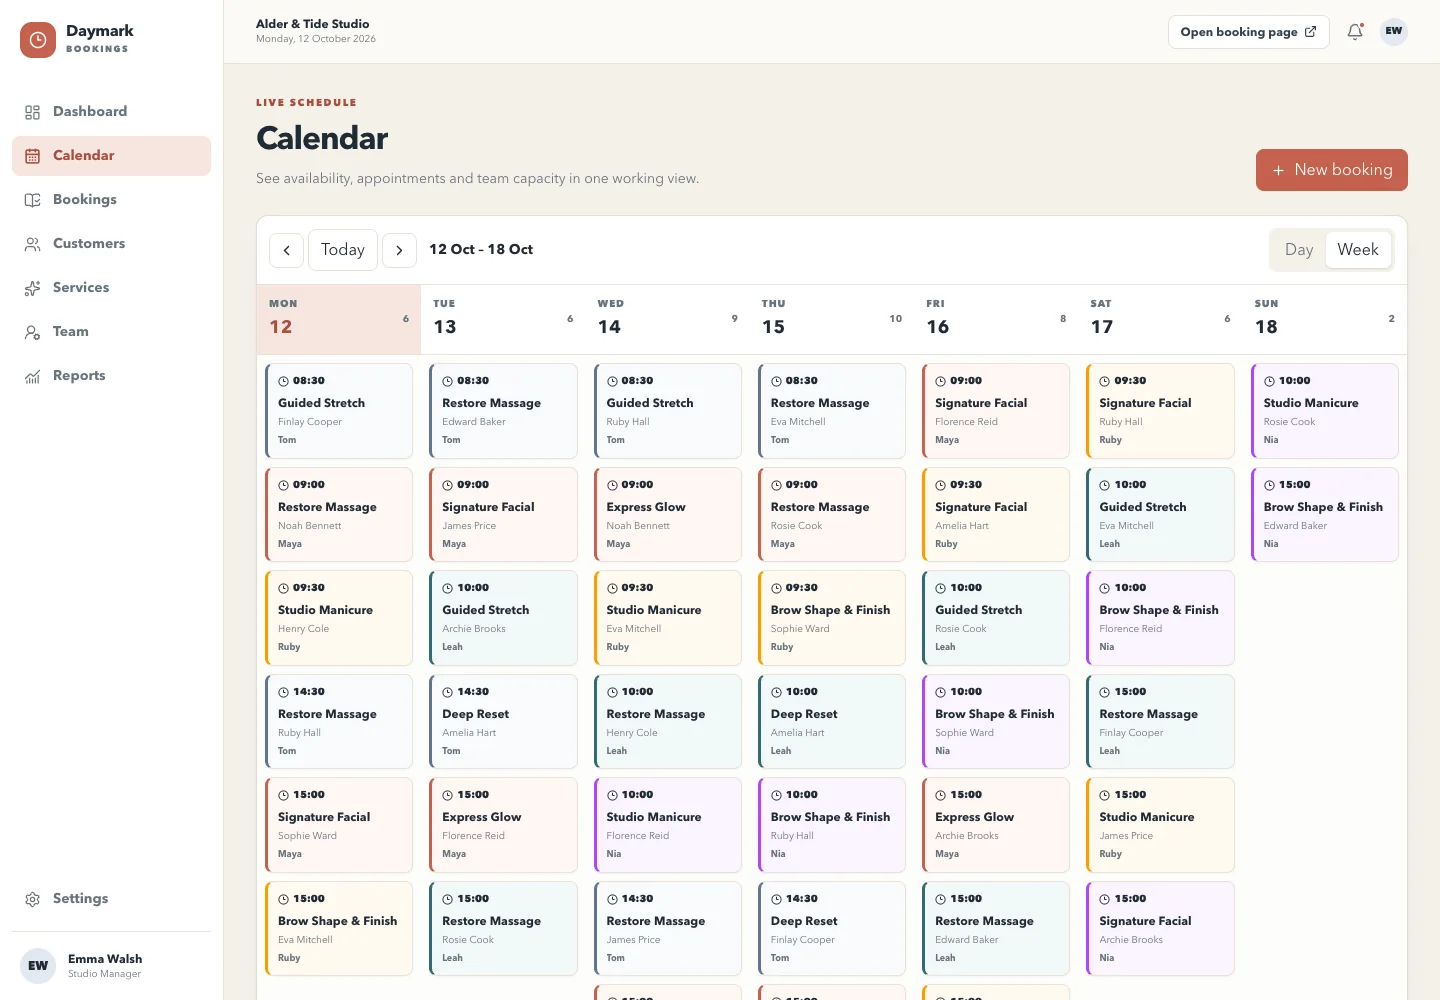Open Henry Cole's Wednesday Restore Massage booking
Viewport: 1440px width, 1000px height.
point(667,722)
